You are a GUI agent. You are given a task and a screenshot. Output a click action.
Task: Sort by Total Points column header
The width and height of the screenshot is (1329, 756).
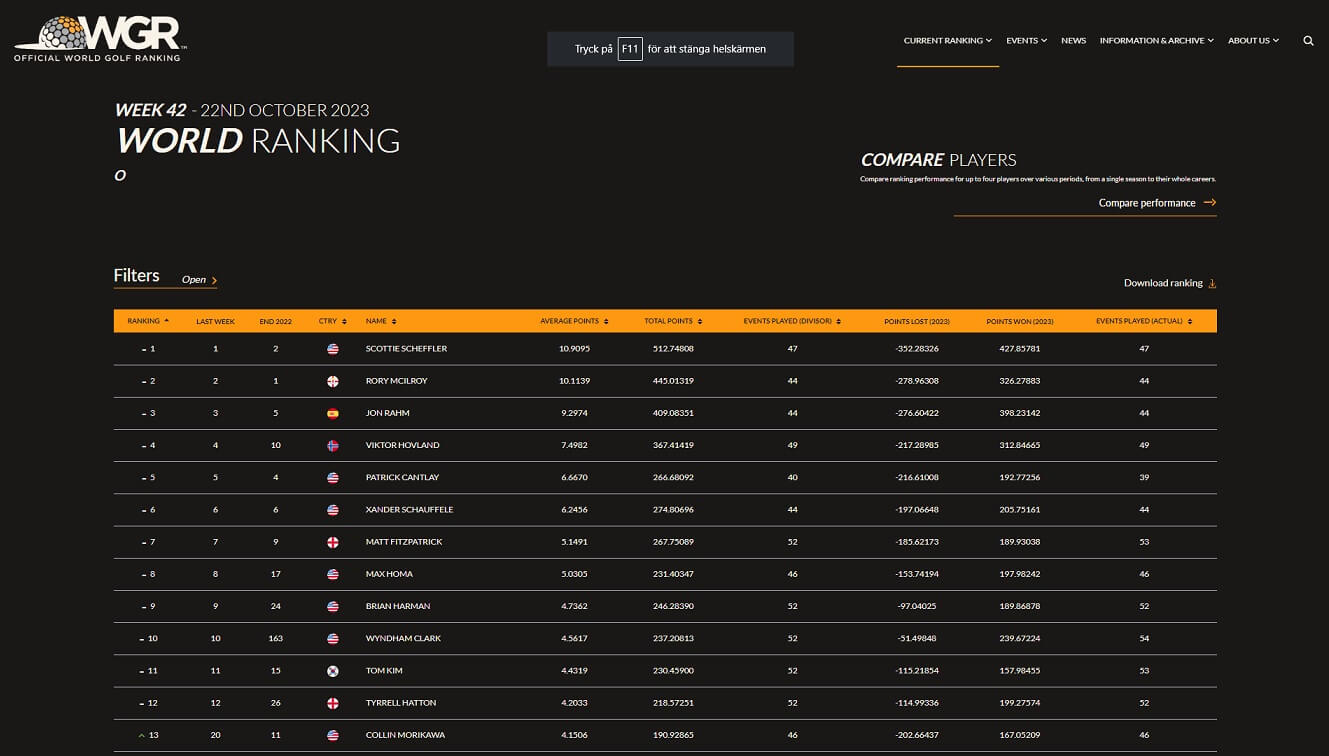click(673, 321)
